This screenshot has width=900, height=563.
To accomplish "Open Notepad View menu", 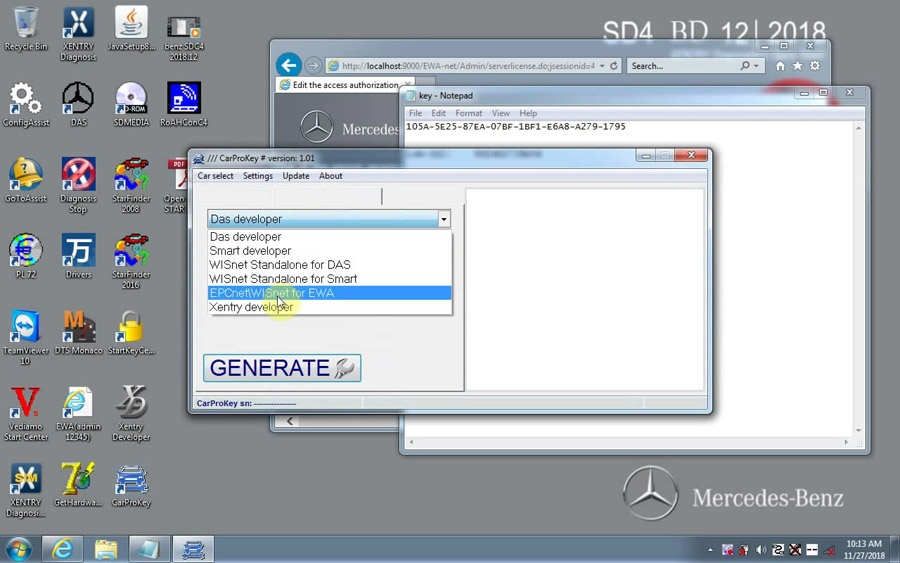I will click(501, 114).
